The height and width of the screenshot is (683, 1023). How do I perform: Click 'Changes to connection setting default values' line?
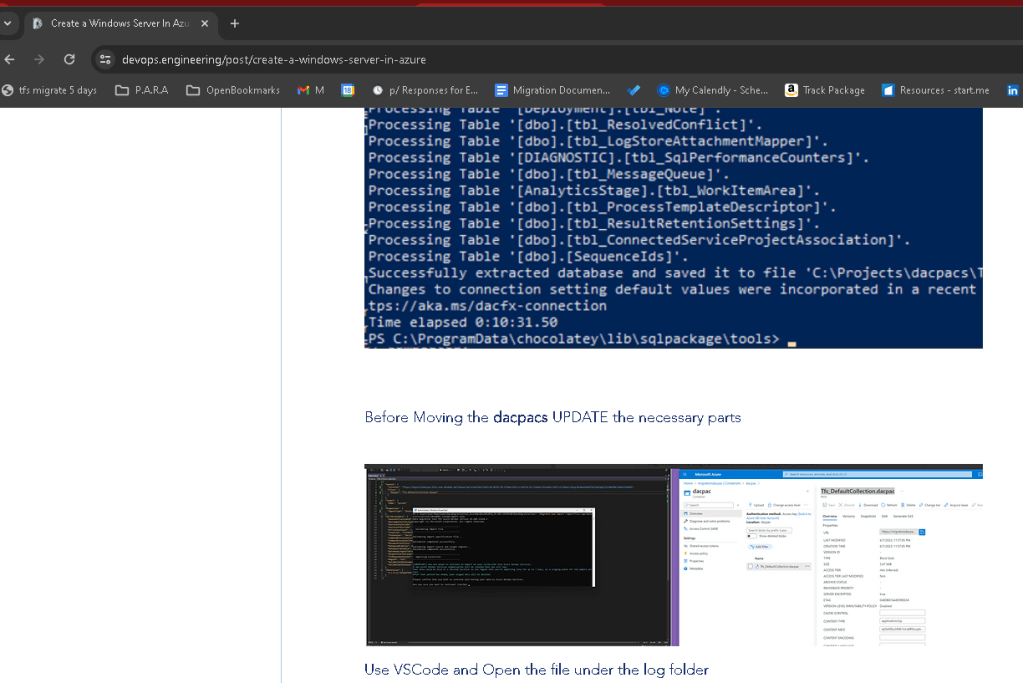[675, 290]
